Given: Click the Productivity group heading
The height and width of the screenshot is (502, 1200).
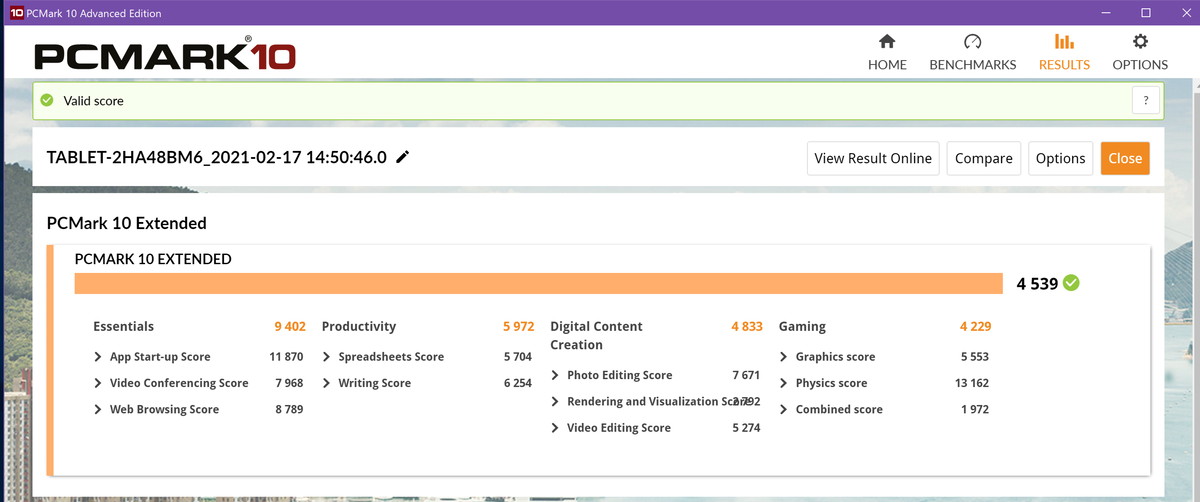Looking at the screenshot, I should [x=359, y=326].
